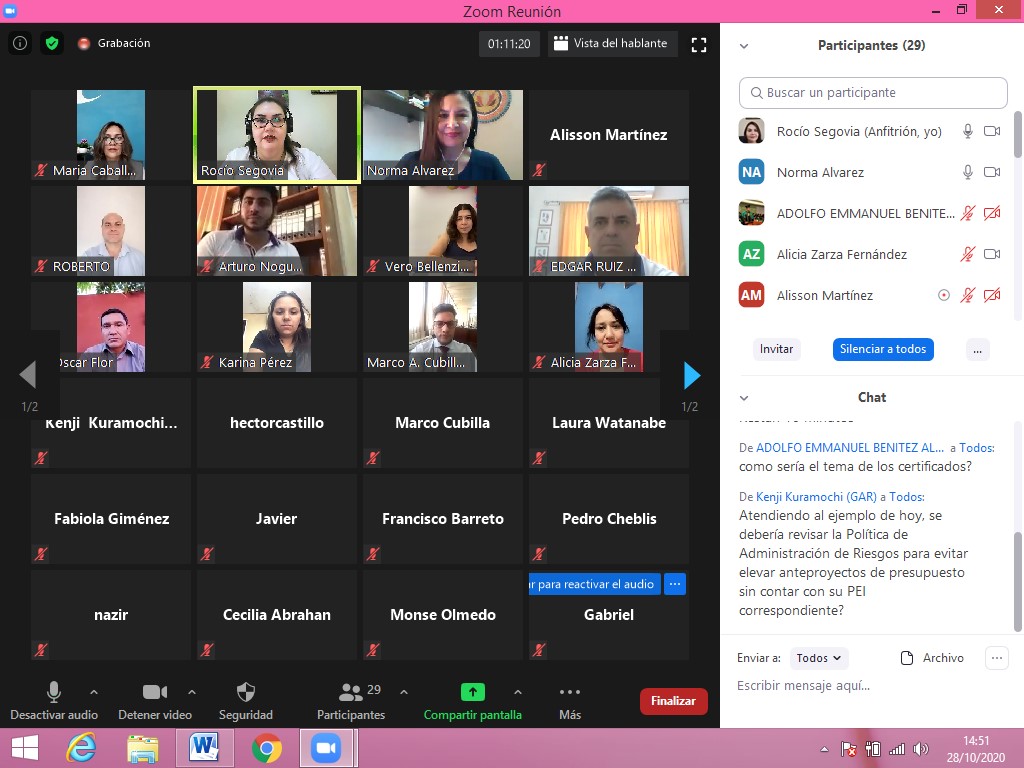Screen dimensions: 1024x768
Task: Unmute Alisson Martínez in participant list
Action: 968,295
